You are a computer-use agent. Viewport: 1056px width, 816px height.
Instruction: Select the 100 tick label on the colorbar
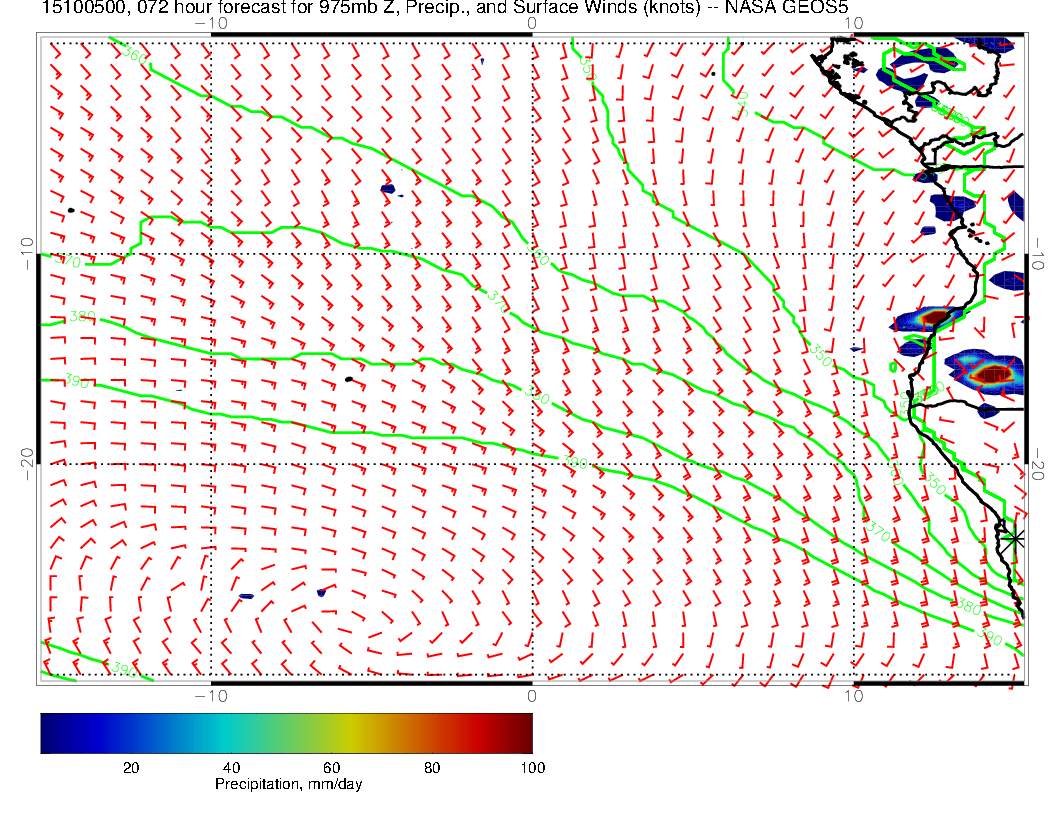click(x=532, y=767)
